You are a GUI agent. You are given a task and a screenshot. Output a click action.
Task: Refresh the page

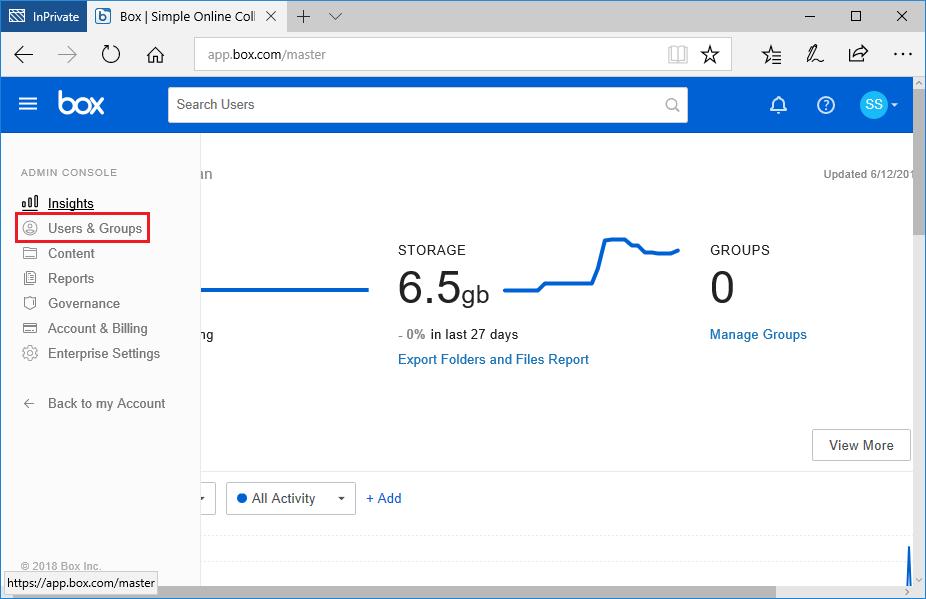pyautogui.click(x=110, y=54)
